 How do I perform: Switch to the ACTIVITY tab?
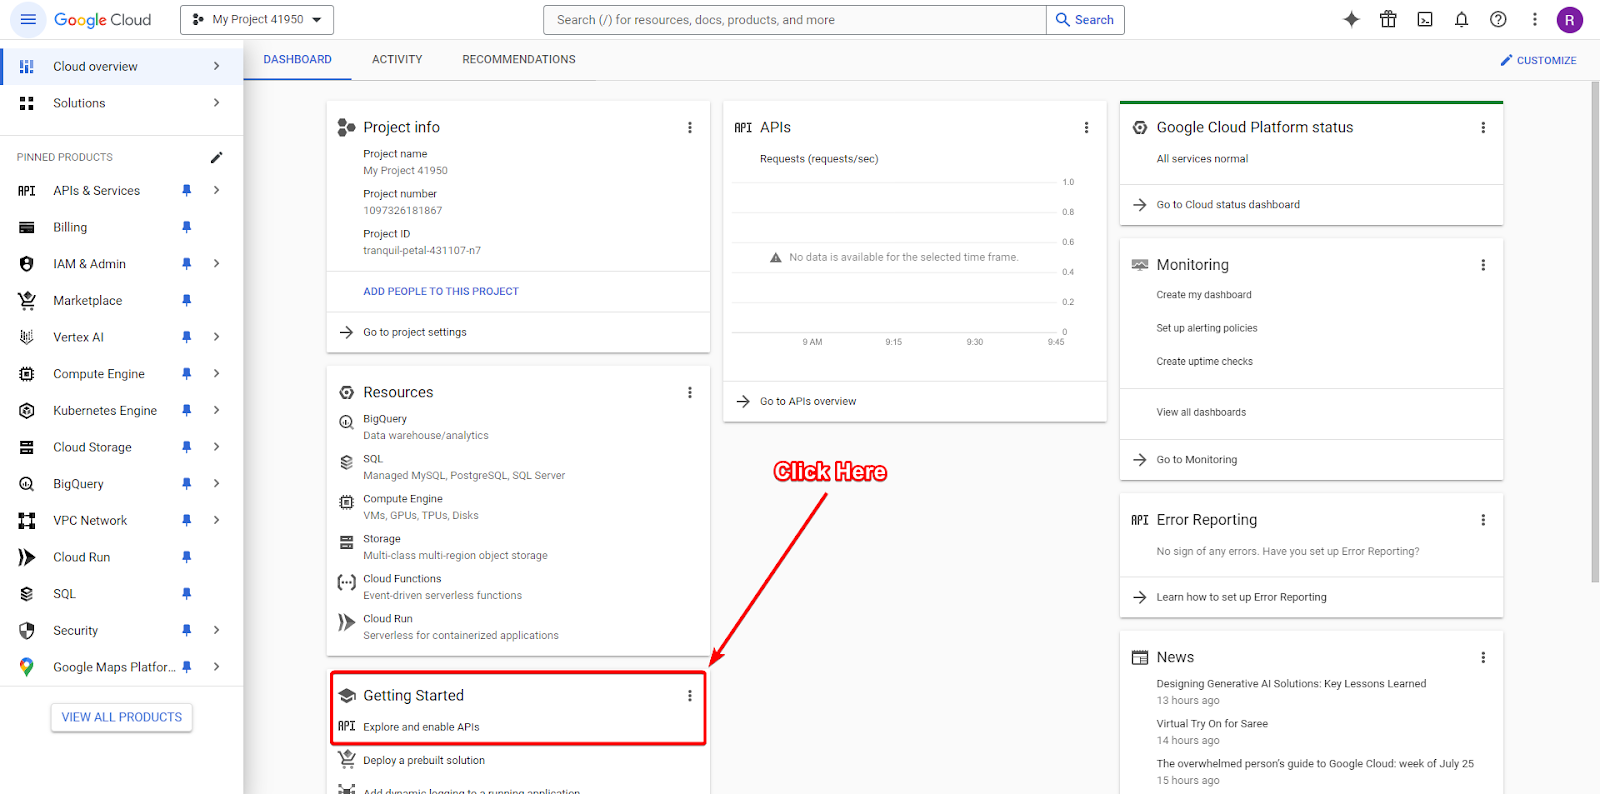(x=397, y=60)
